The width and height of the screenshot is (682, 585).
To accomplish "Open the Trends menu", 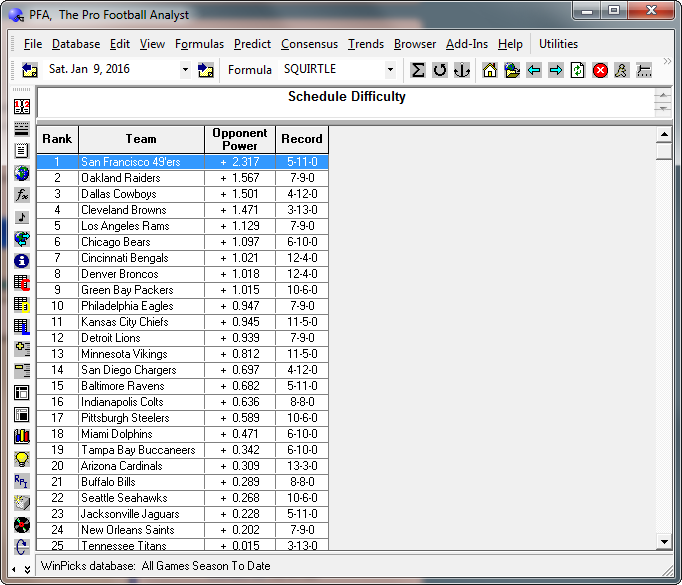I will tap(366, 44).
